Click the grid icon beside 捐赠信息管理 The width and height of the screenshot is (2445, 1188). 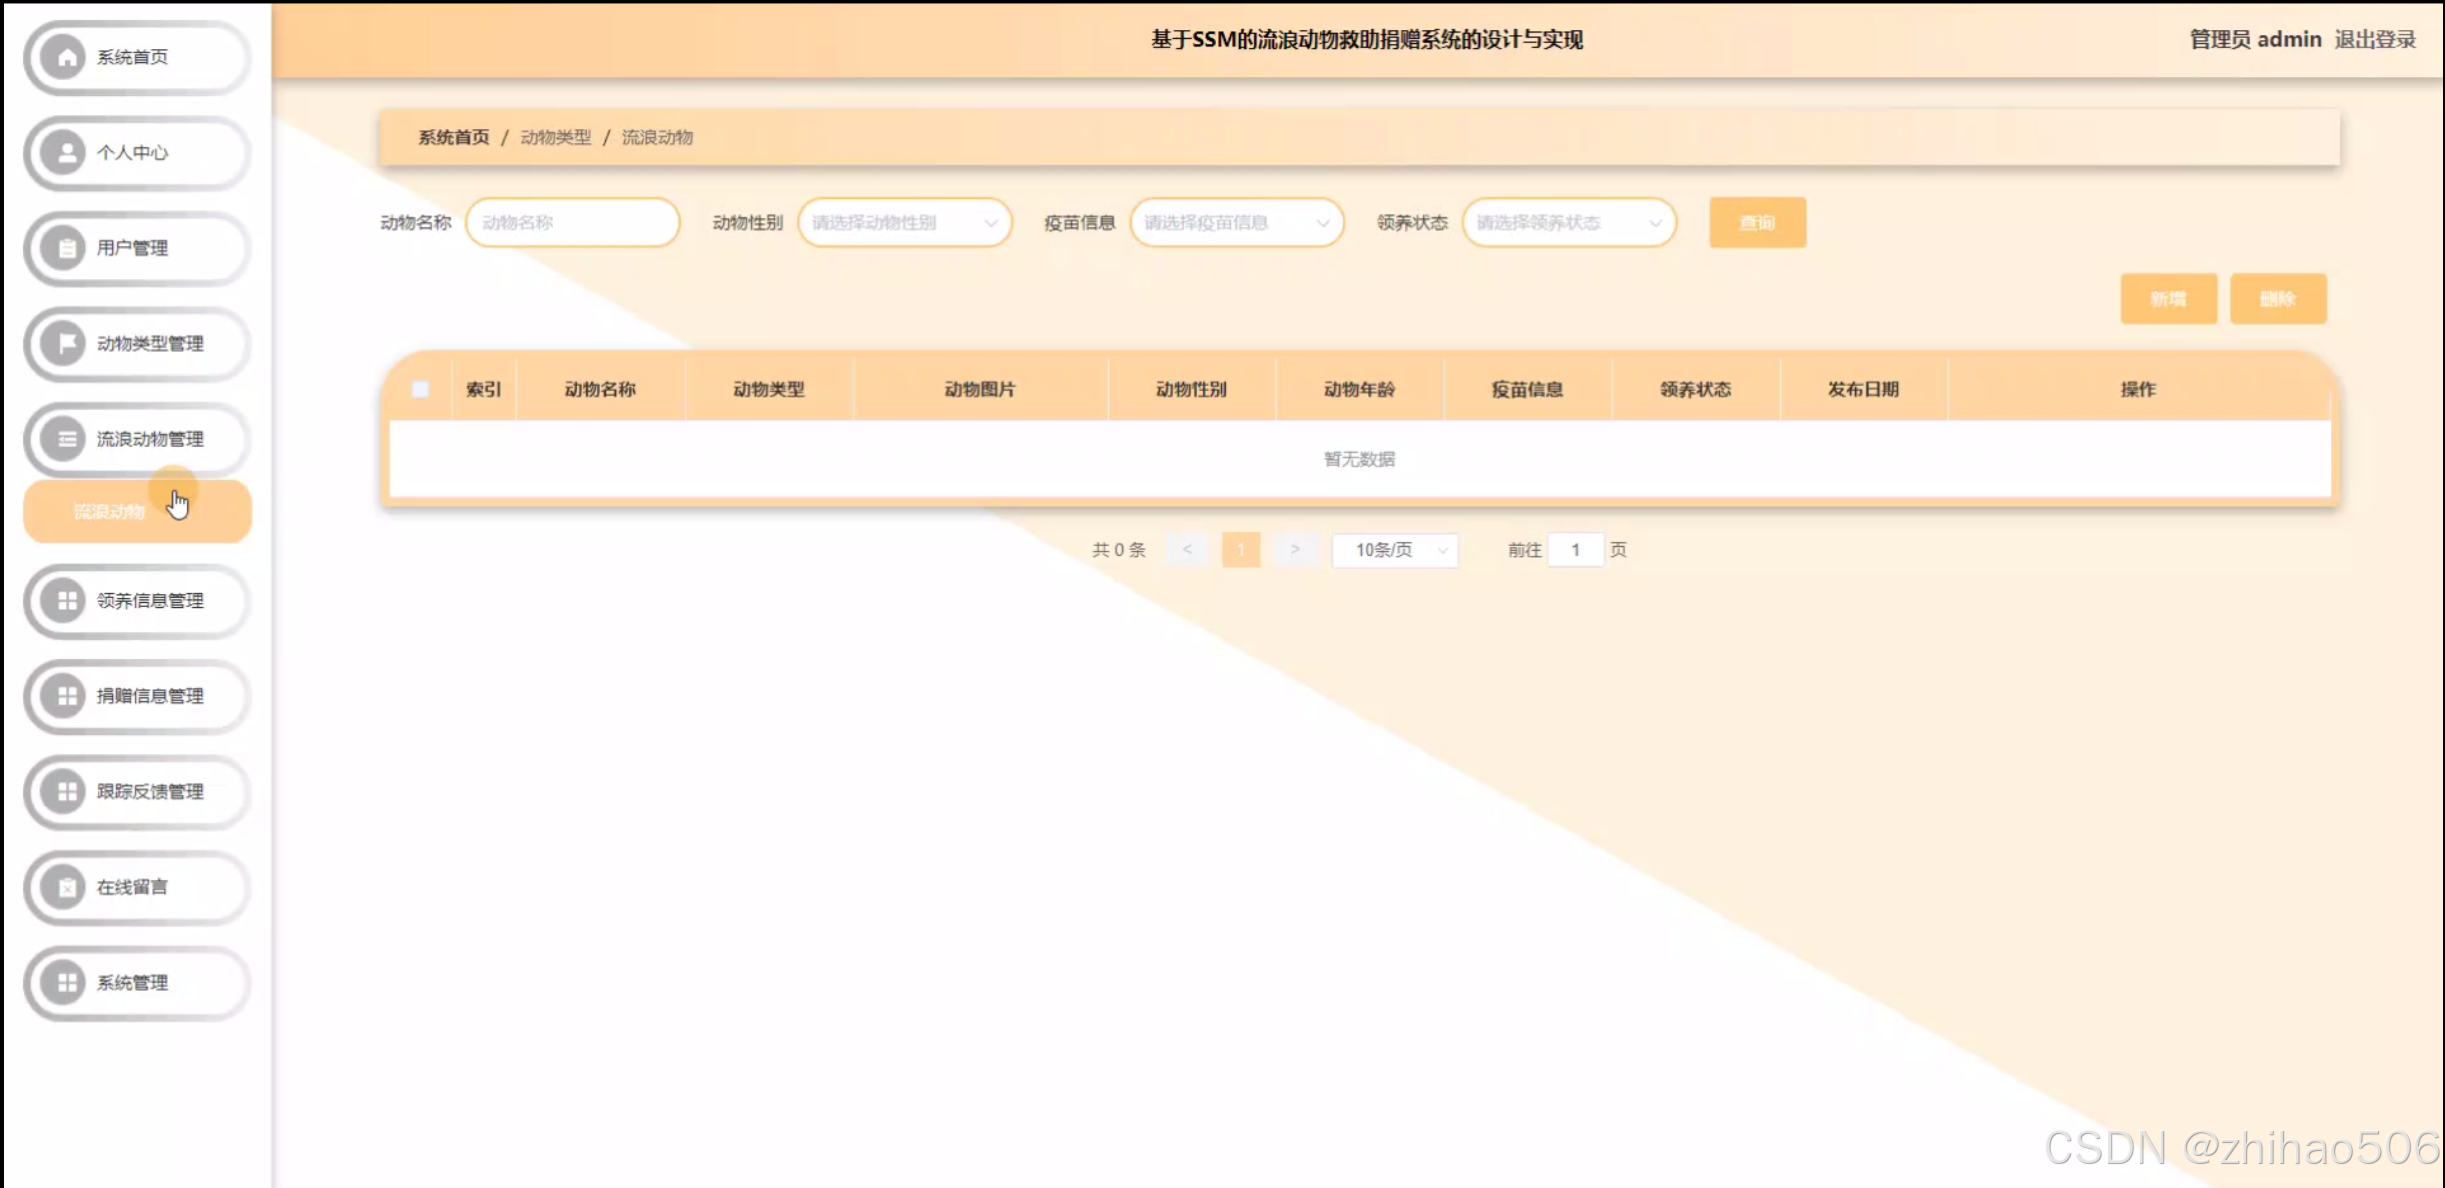tap(66, 696)
